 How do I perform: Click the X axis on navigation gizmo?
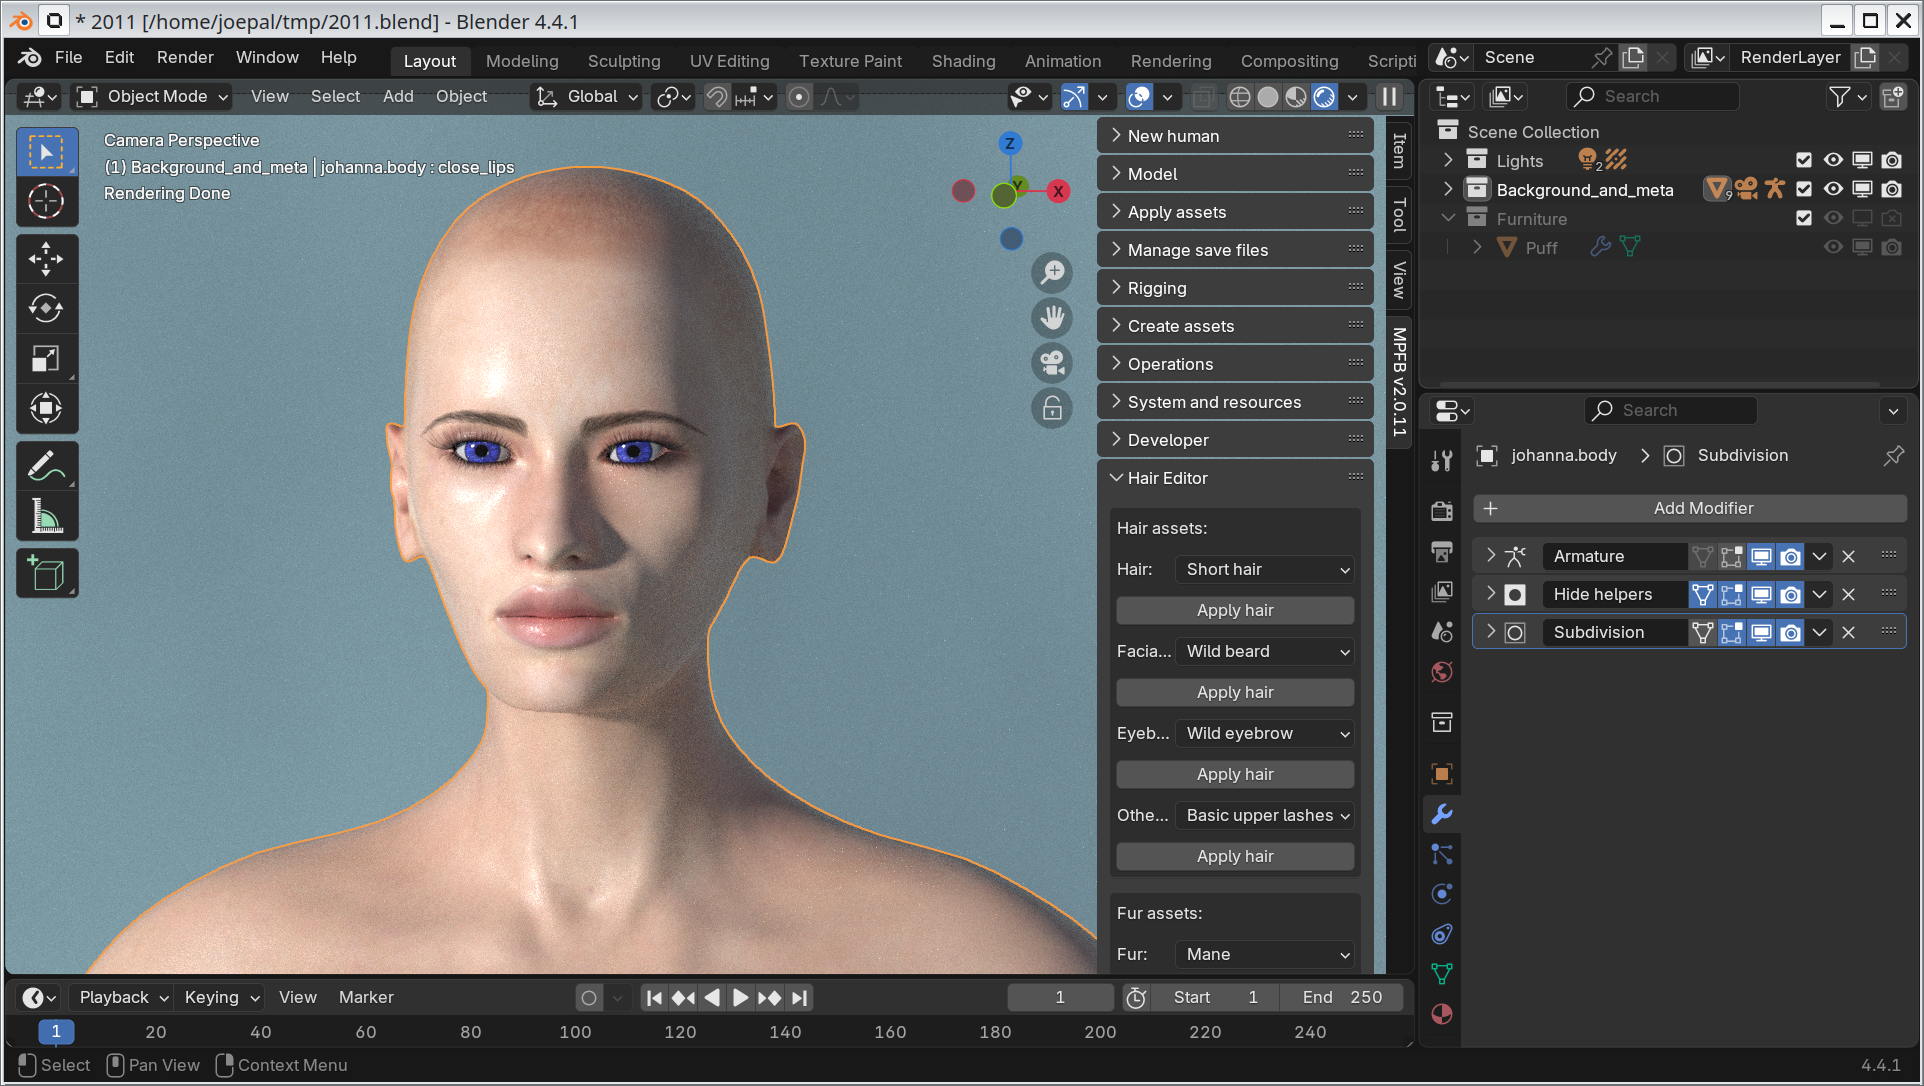[x=1058, y=191]
